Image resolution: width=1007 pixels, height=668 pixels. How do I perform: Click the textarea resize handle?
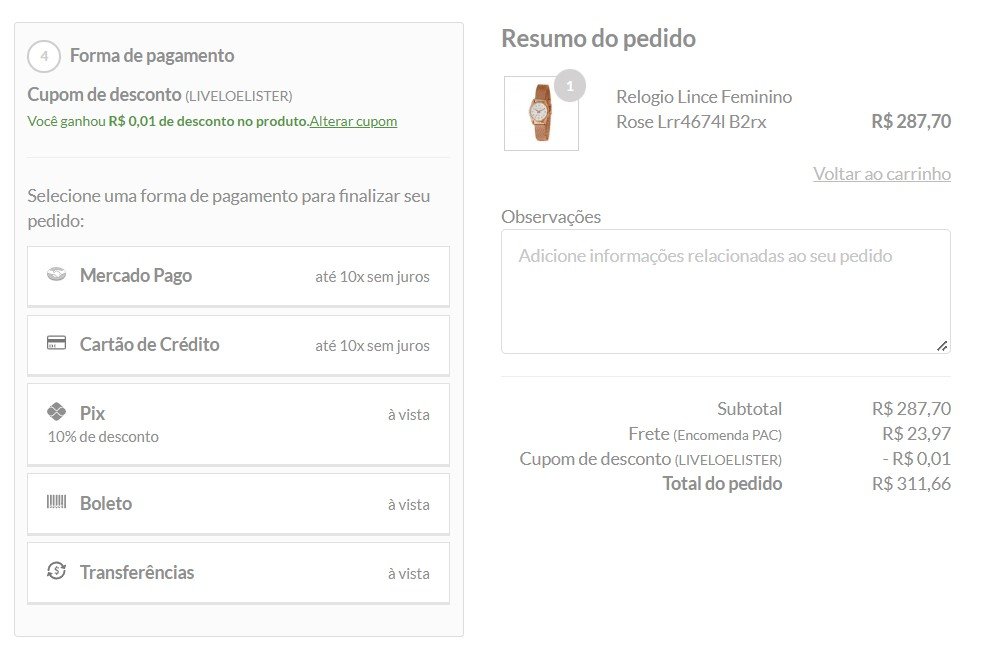941,346
